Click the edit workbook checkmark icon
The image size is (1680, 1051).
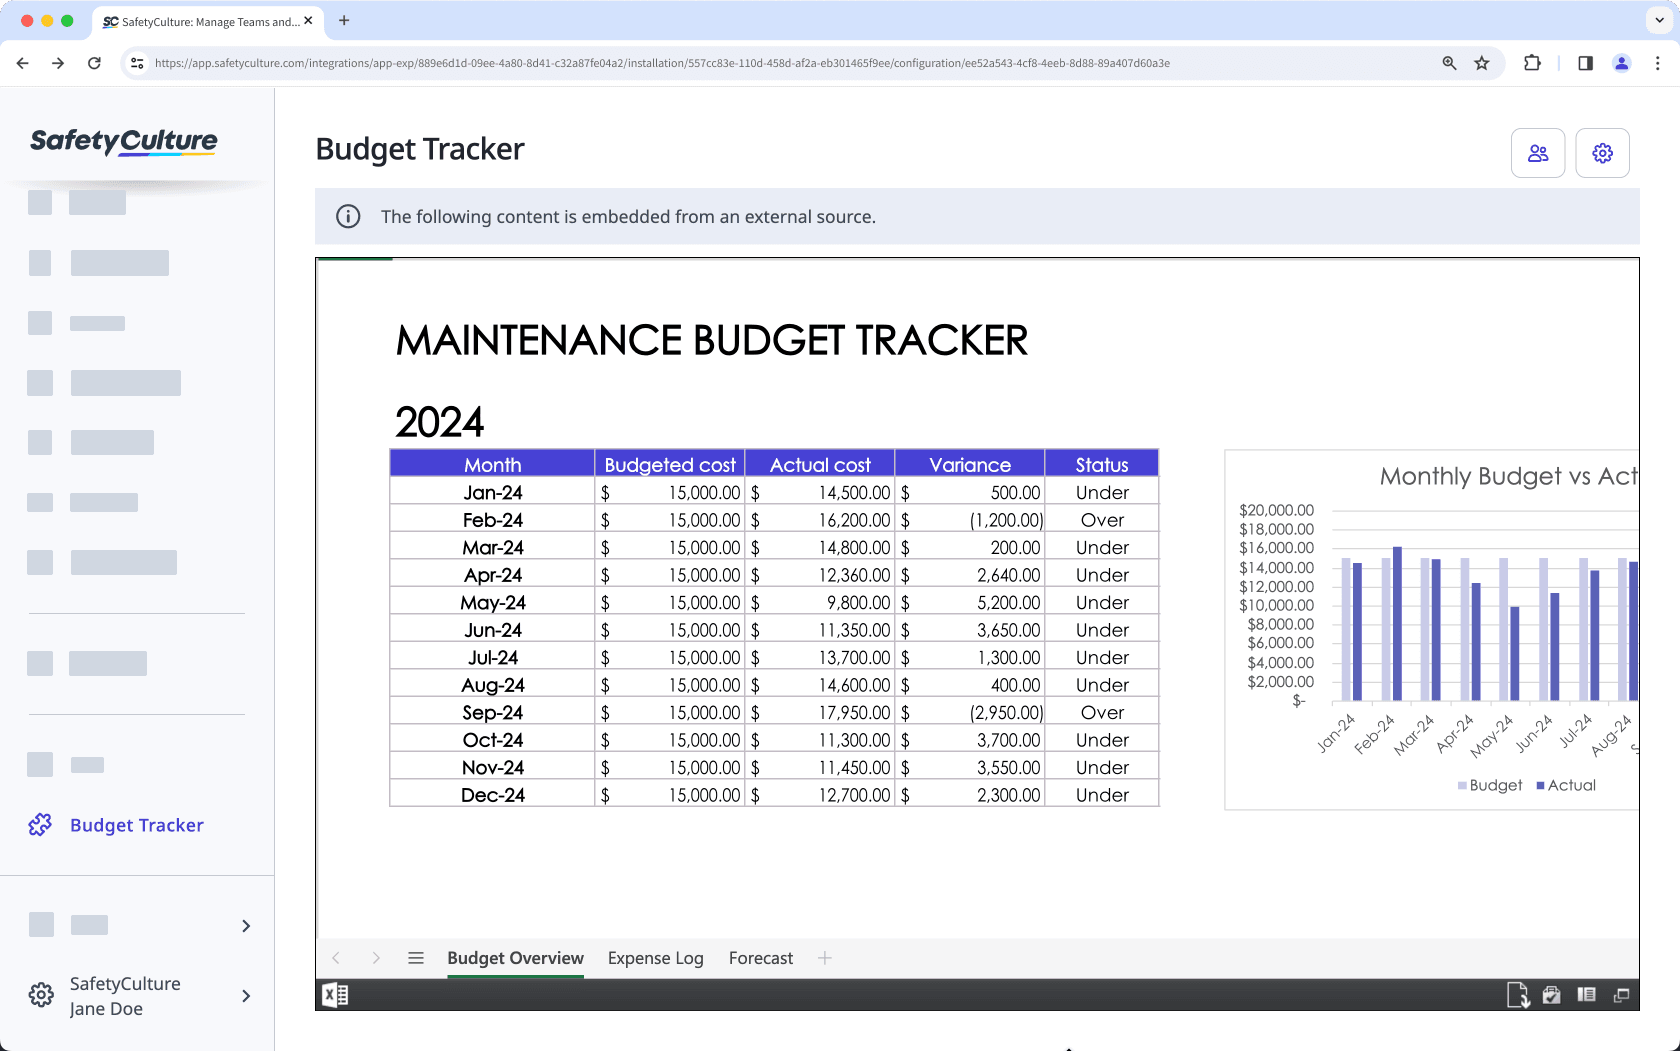[1552, 994]
